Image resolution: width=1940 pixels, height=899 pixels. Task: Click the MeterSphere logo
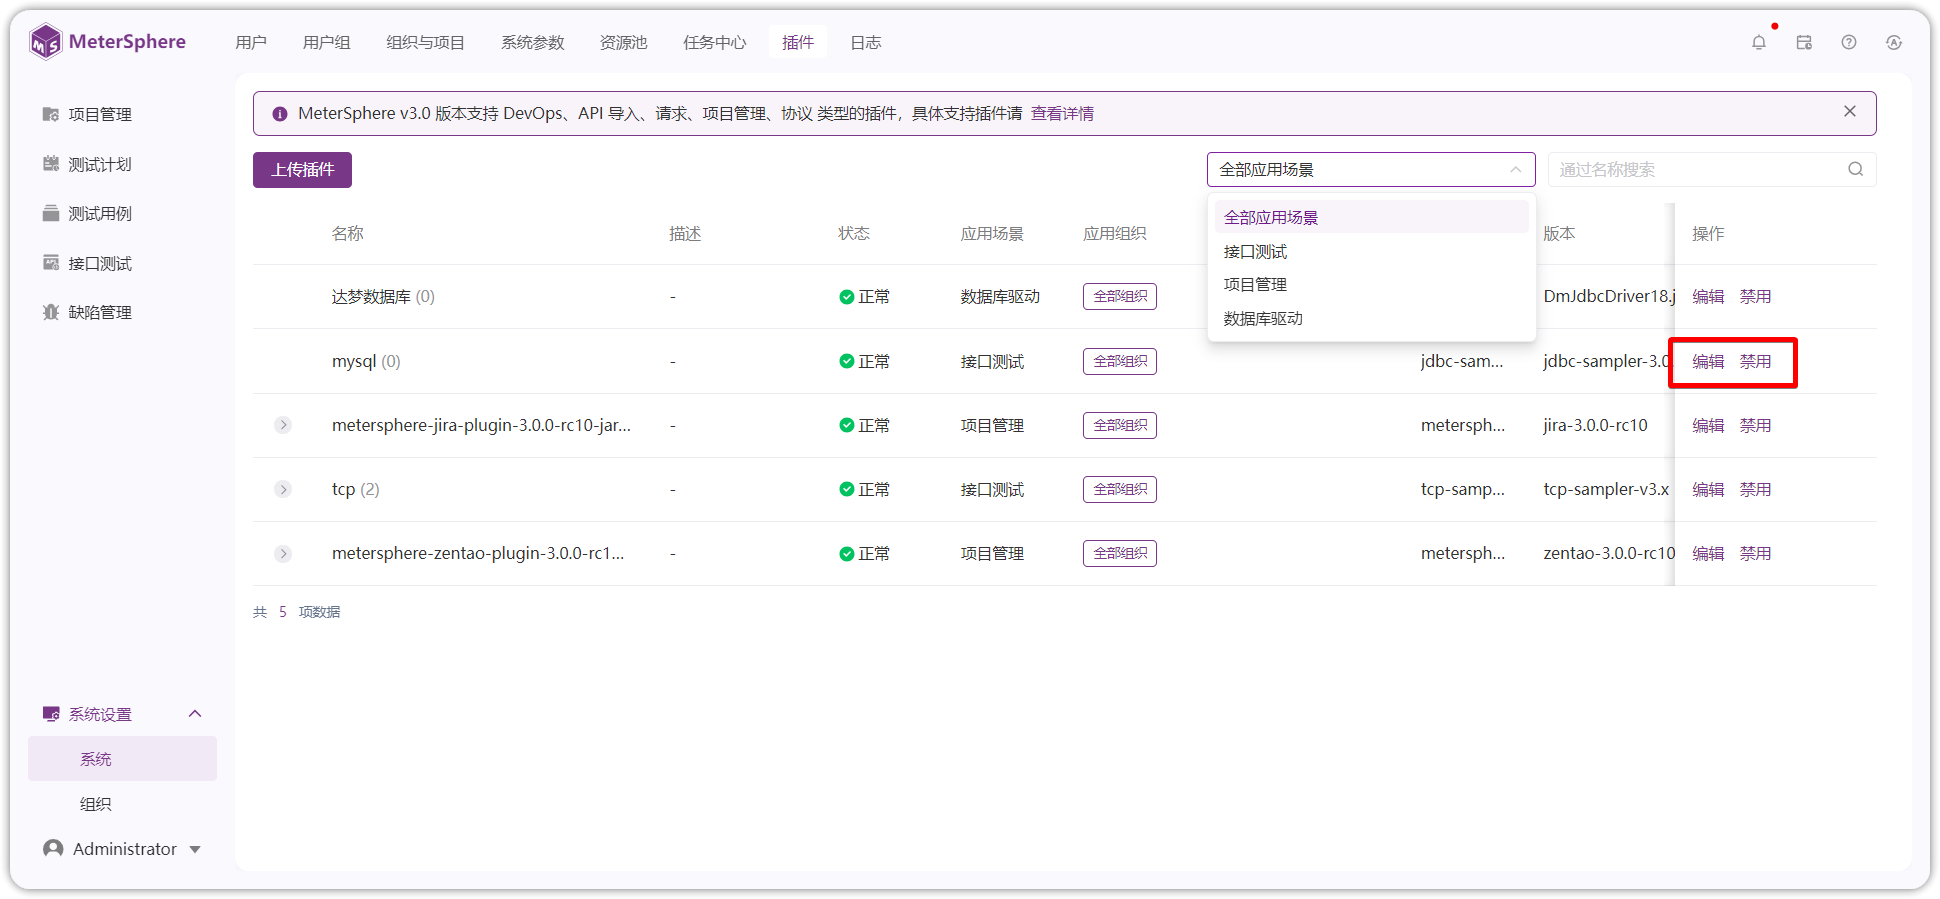108,42
